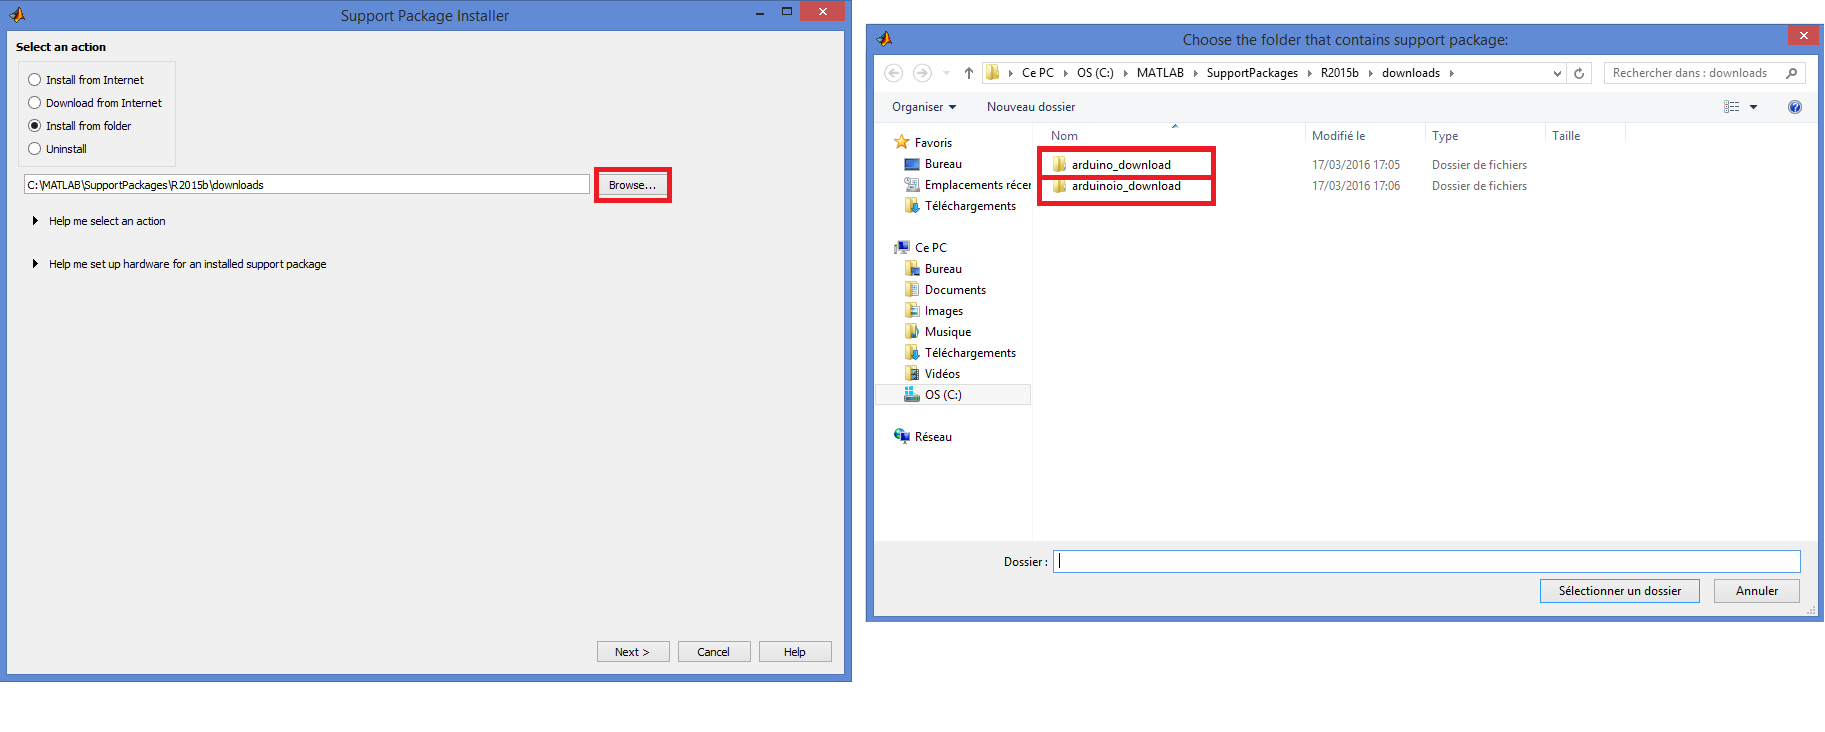Click the refresh icon beside address bar
This screenshot has height=732, width=1825.
tap(1579, 73)
